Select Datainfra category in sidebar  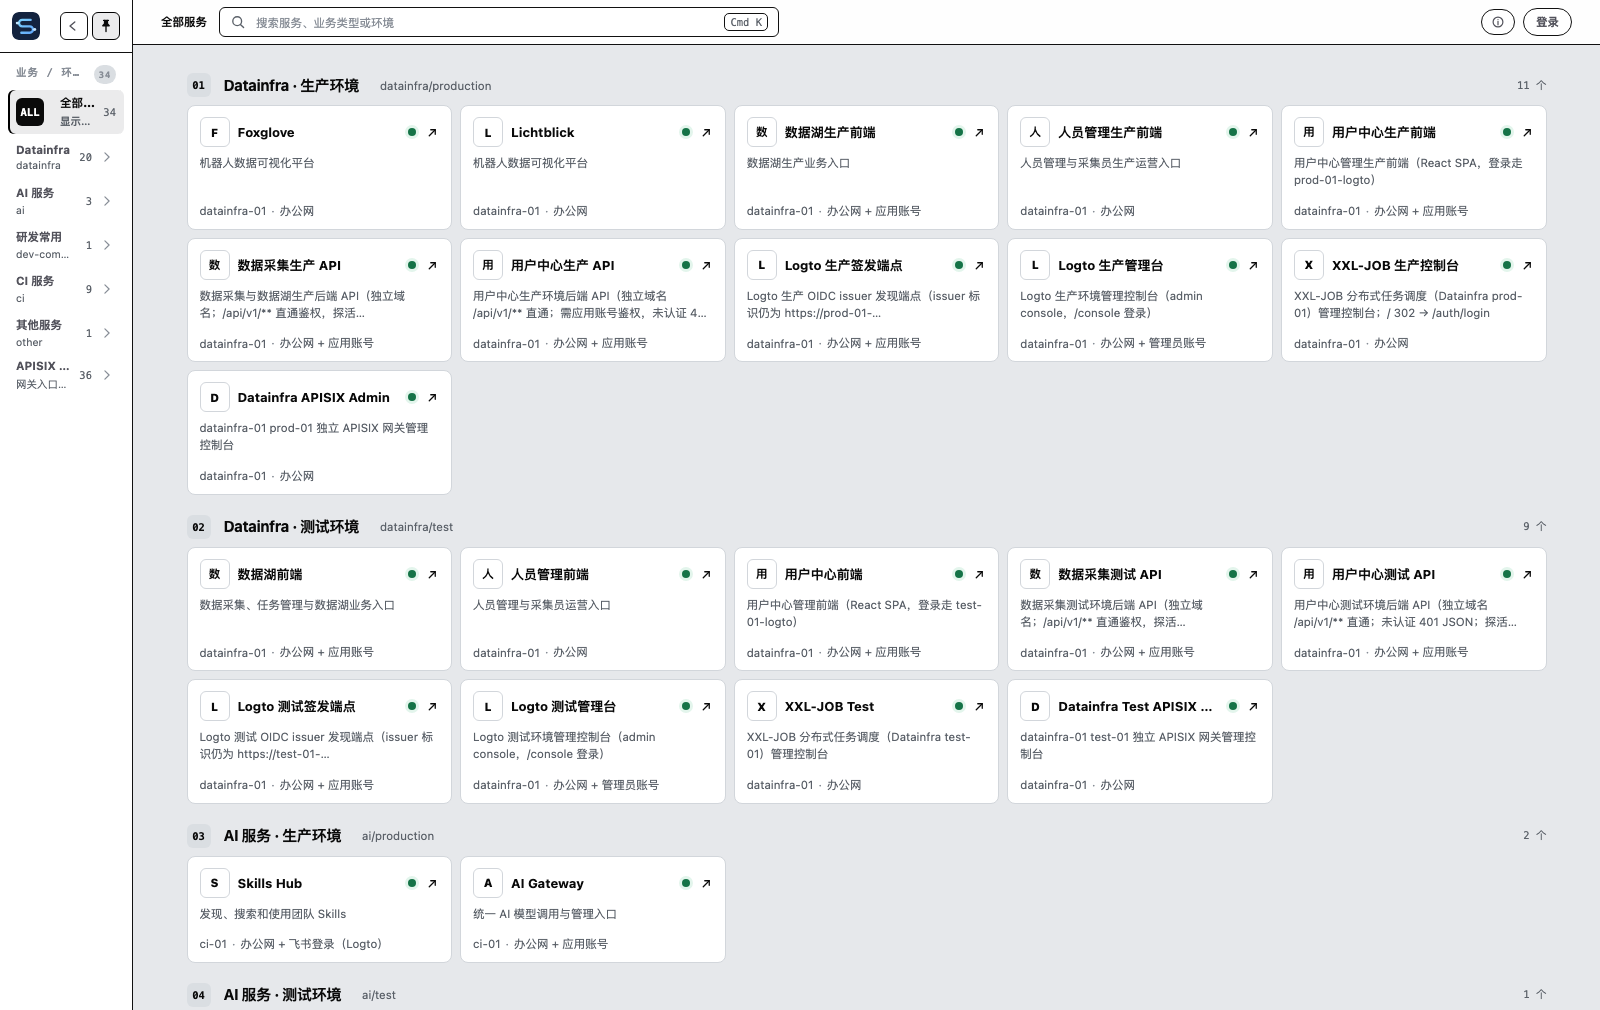tap(66, 157)
